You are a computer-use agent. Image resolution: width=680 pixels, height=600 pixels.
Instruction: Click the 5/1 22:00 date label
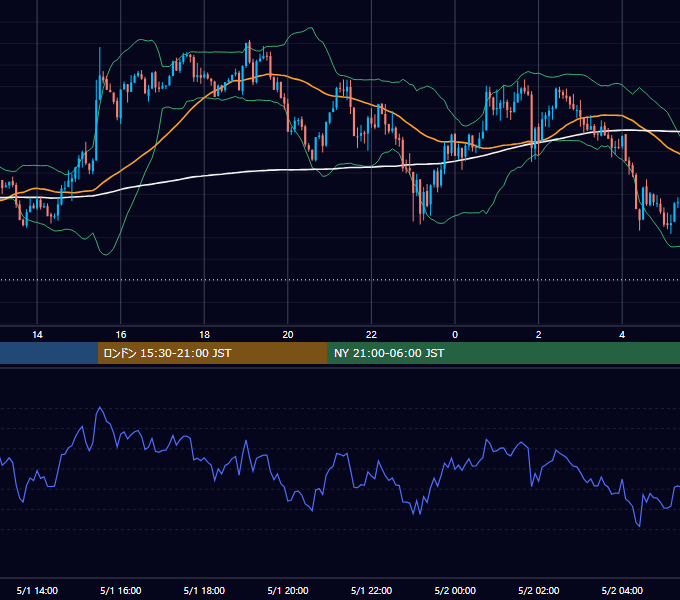coord(371,590)
